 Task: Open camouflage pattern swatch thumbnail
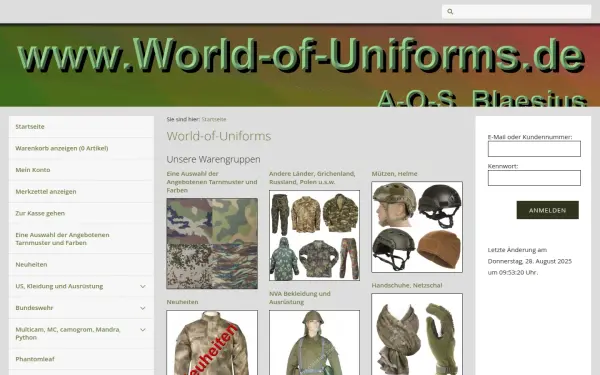pyautogui.click(x=212, y=243)
